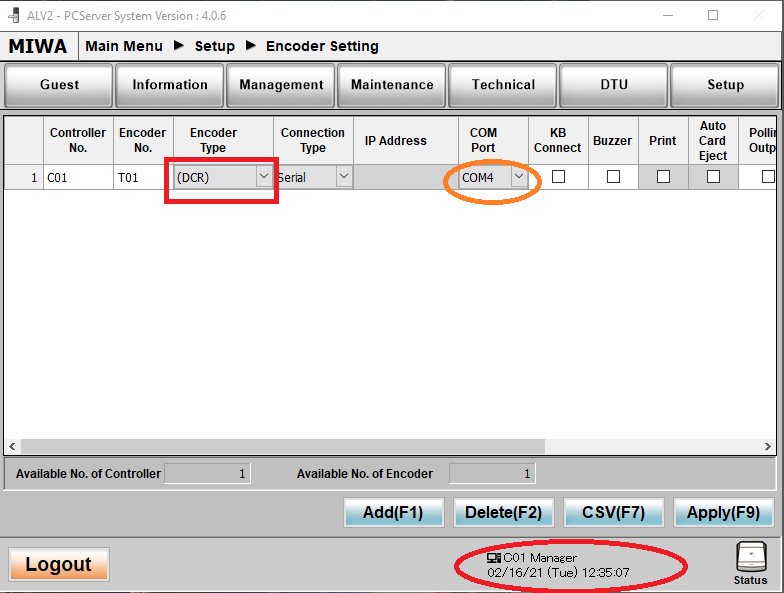Switch to the Maintenance tab
This screenshot has height=593, width=784.
pyautogui.click(x=392, y=85)
